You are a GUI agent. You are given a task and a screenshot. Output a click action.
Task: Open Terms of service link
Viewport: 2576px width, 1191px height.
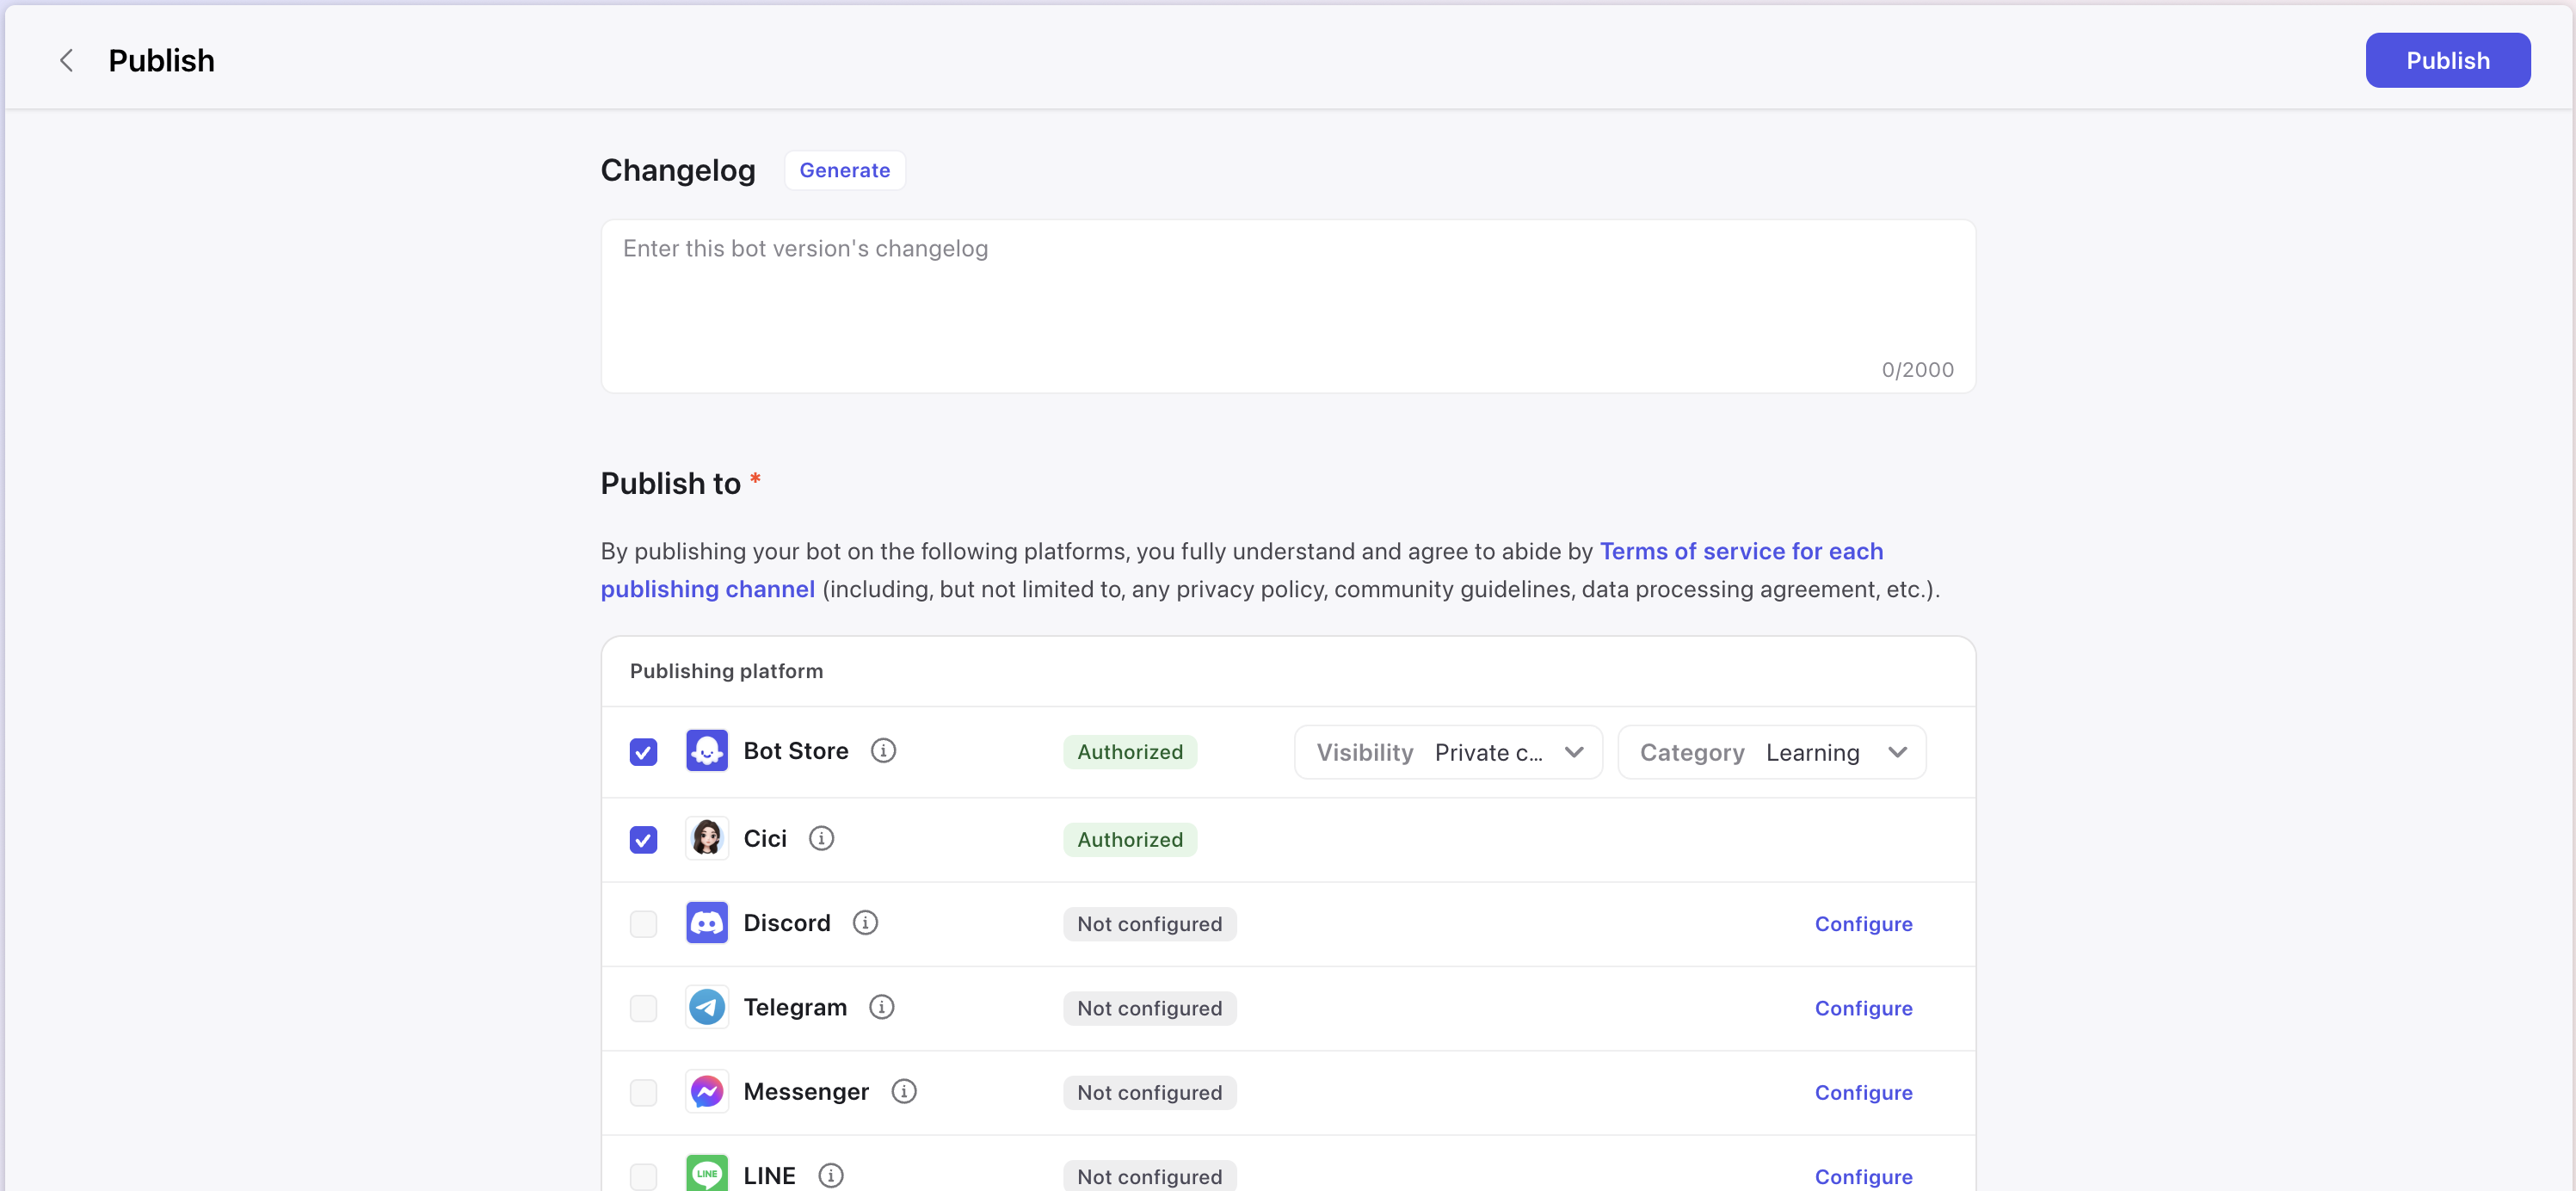click(1740, 551)
